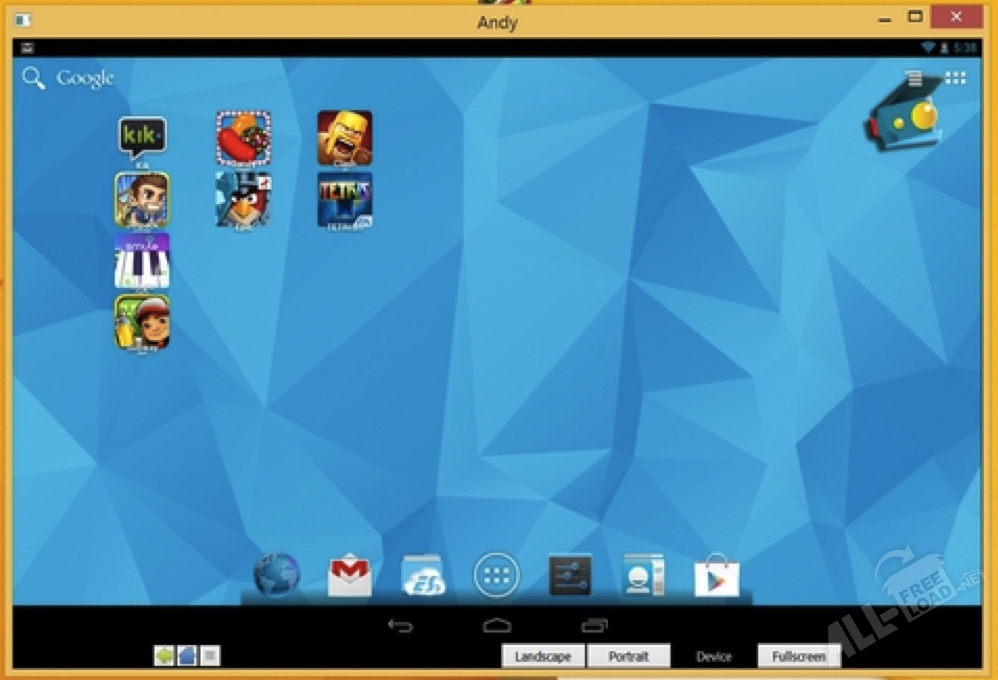Viewport: 998px width, 680px height.
Task: Open Clash of Clans game
Action: [x=345, y=138]
